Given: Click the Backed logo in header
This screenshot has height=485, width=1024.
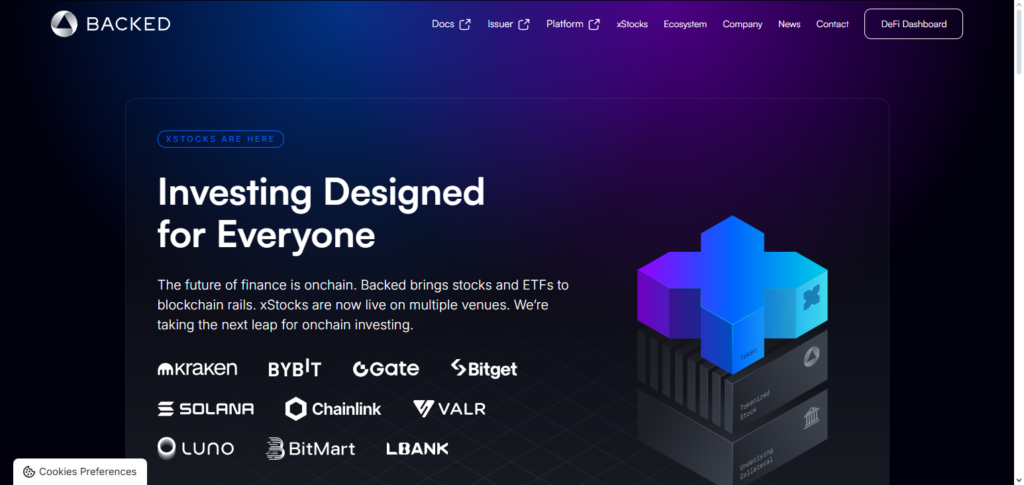Looking at the screenshot, I should [x=111, y=24].
